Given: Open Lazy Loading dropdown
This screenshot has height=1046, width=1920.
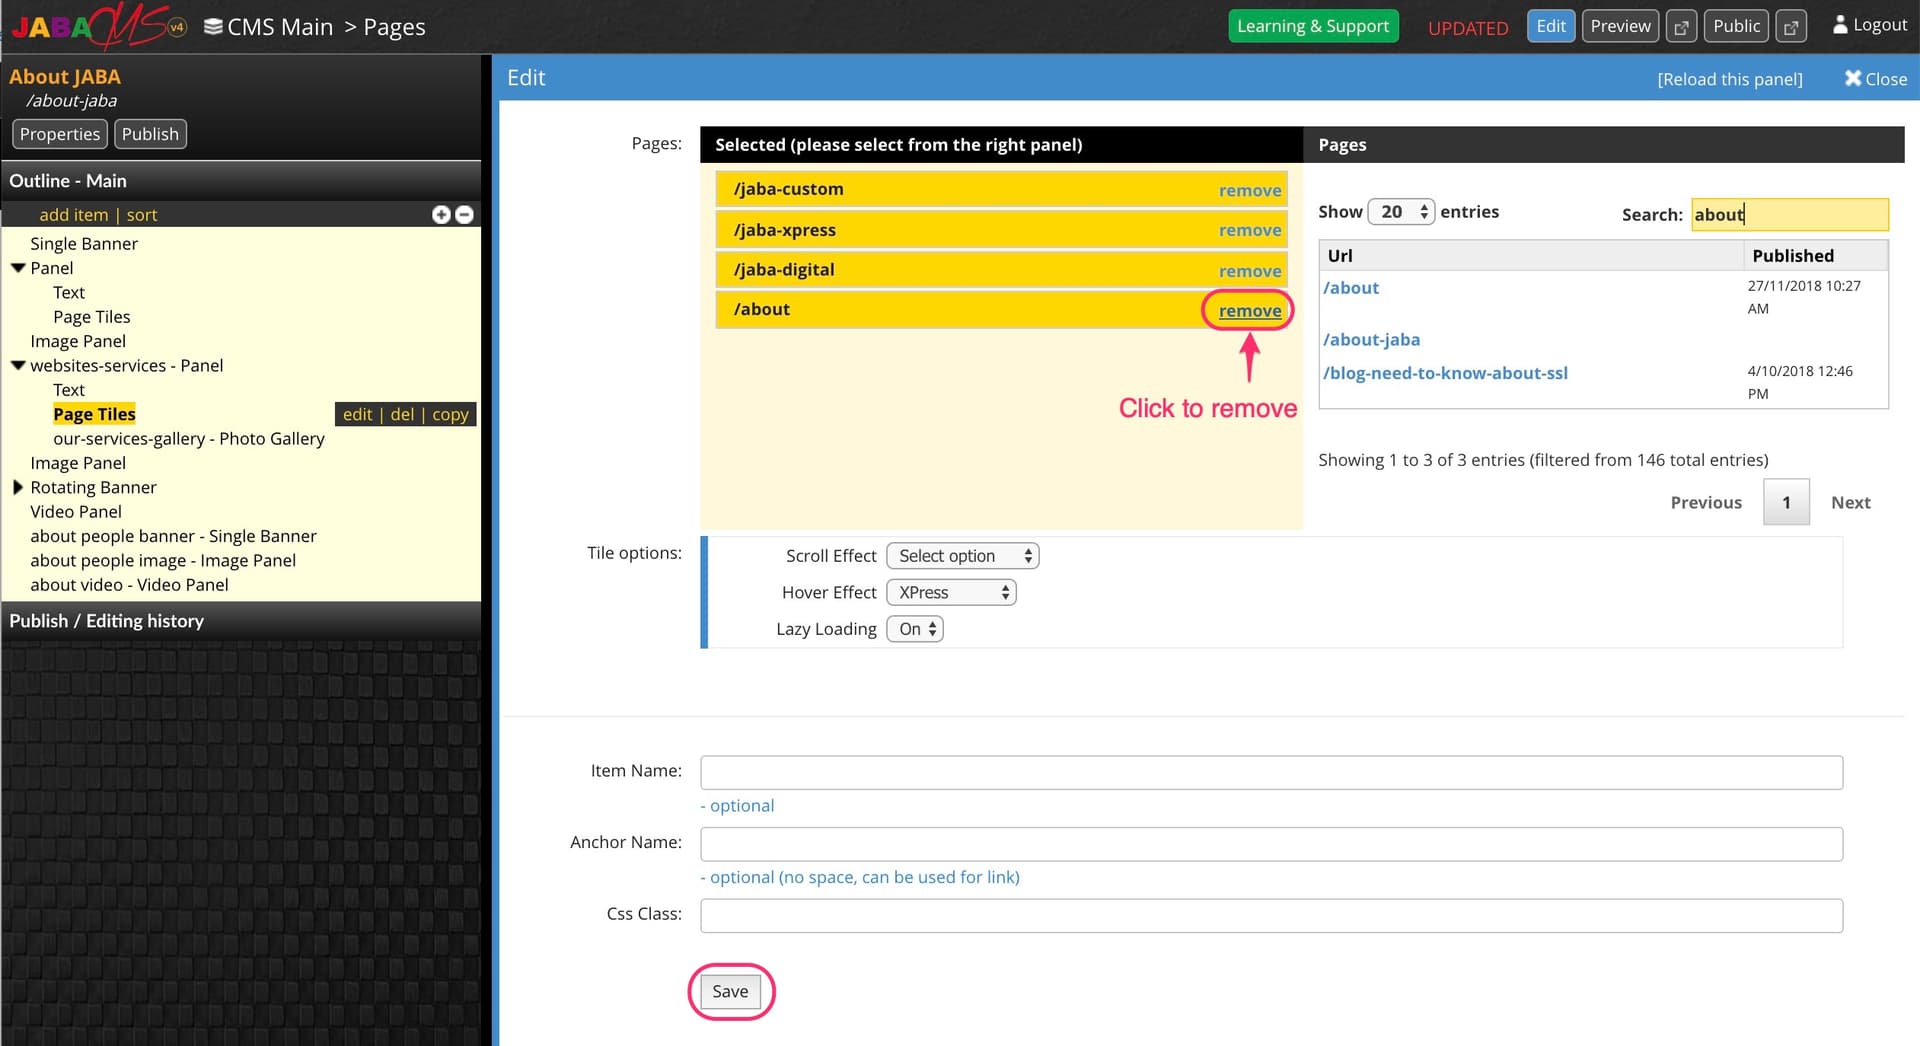Looking at the screenshot, I should pyautogui.click(x=915, y=629).
